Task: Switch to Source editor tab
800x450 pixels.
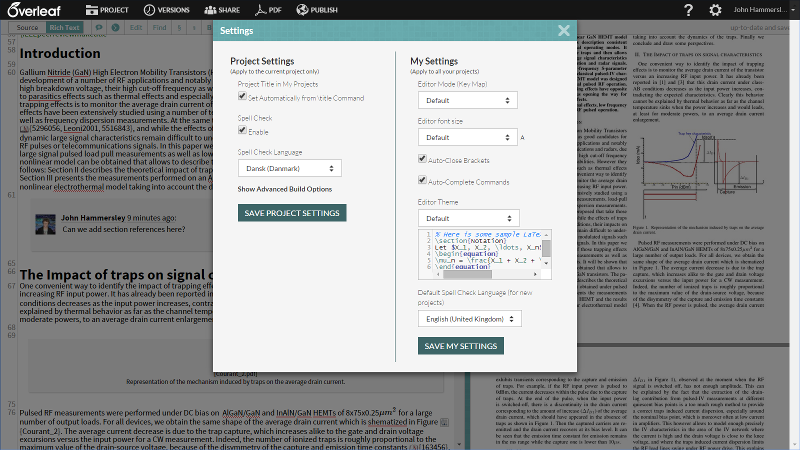Action: 27,28
